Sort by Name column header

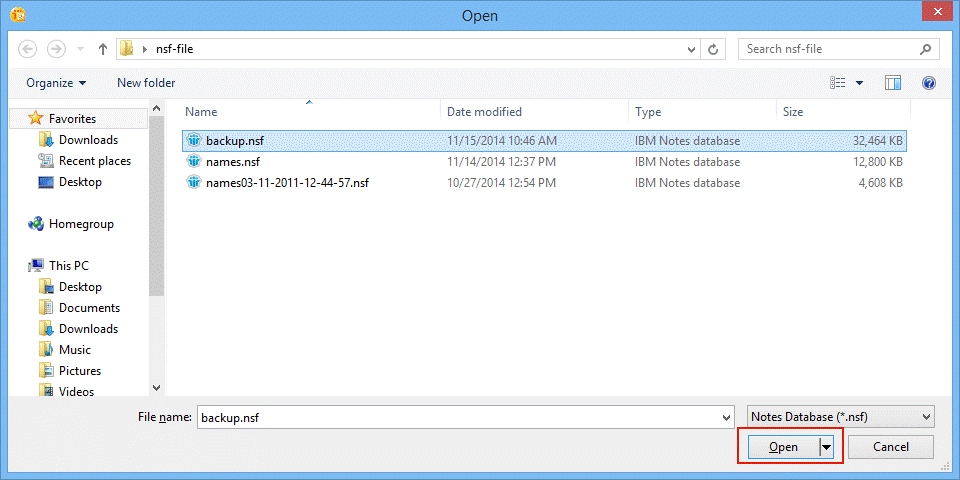[x=201, y=112]
